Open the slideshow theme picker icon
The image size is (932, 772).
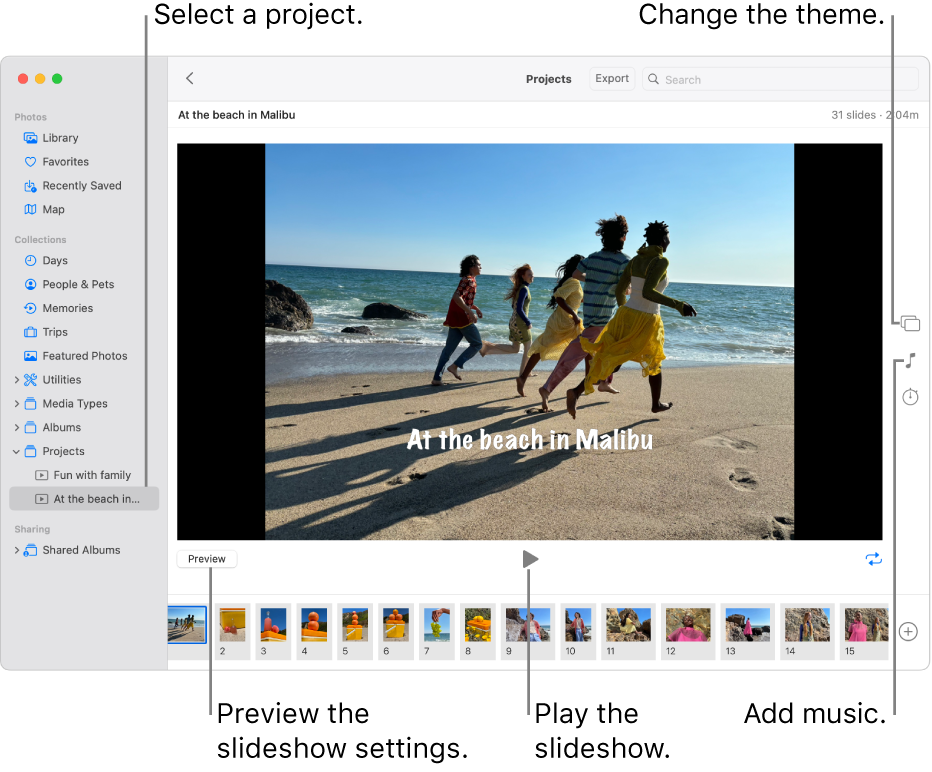(910, 323)
